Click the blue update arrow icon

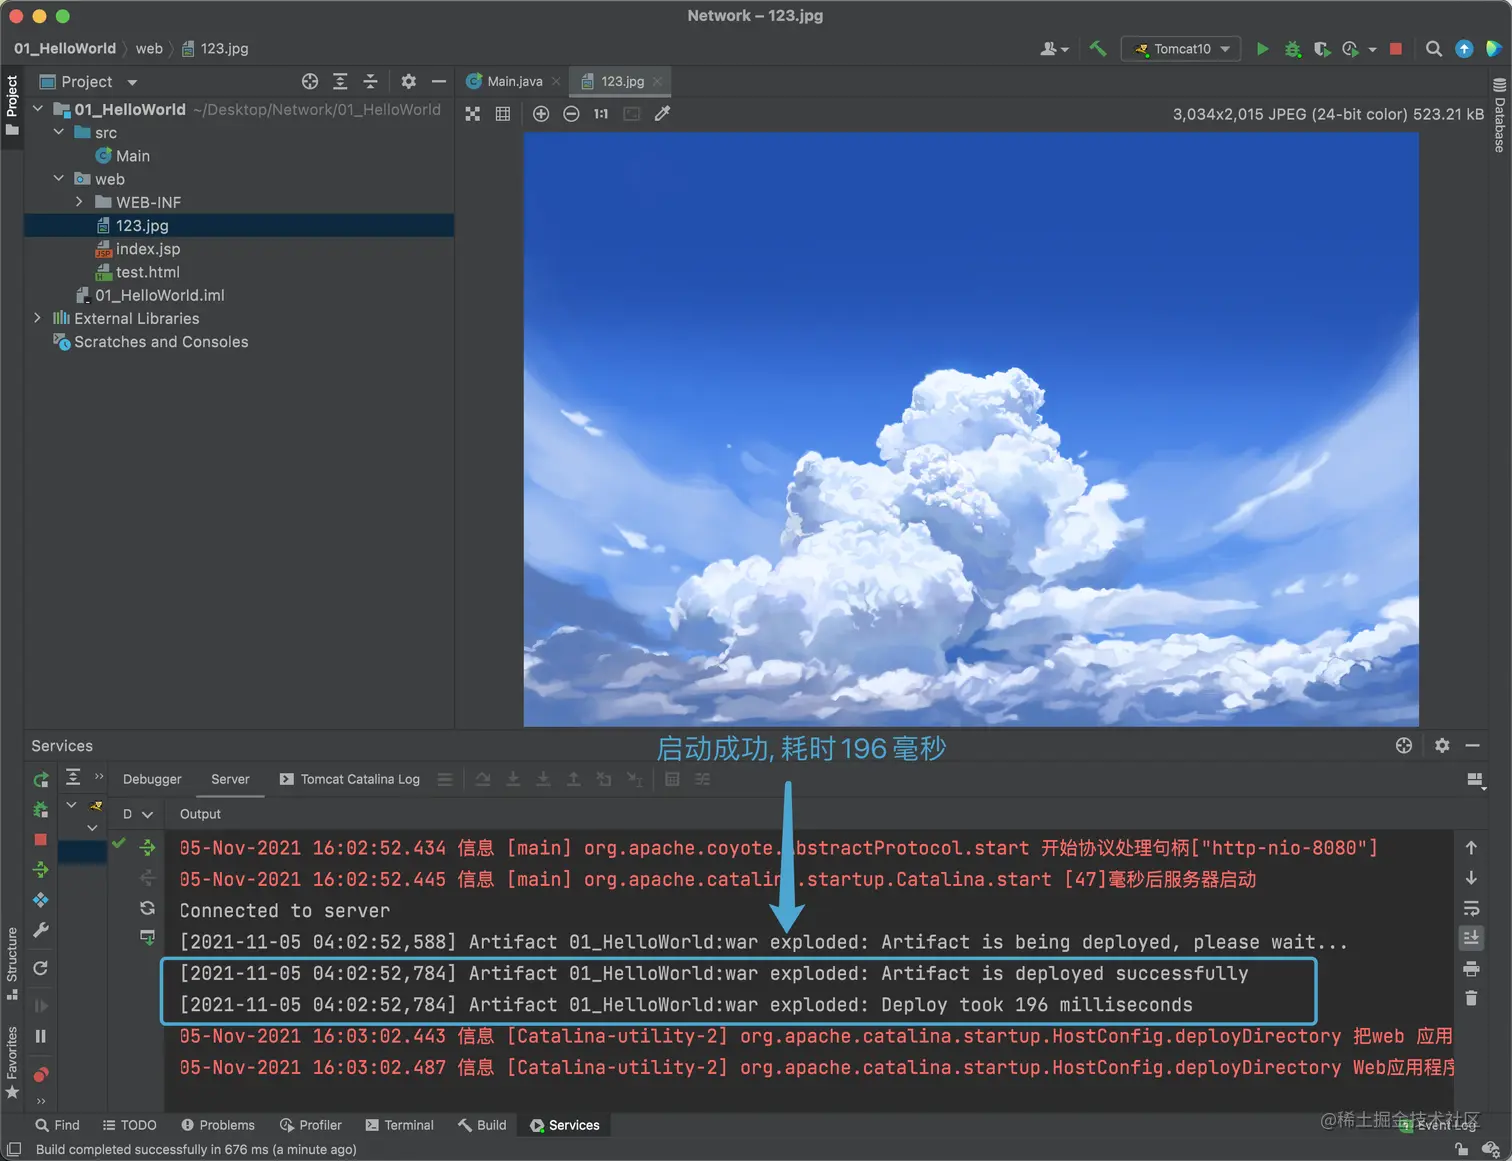tap(1464, 48)
